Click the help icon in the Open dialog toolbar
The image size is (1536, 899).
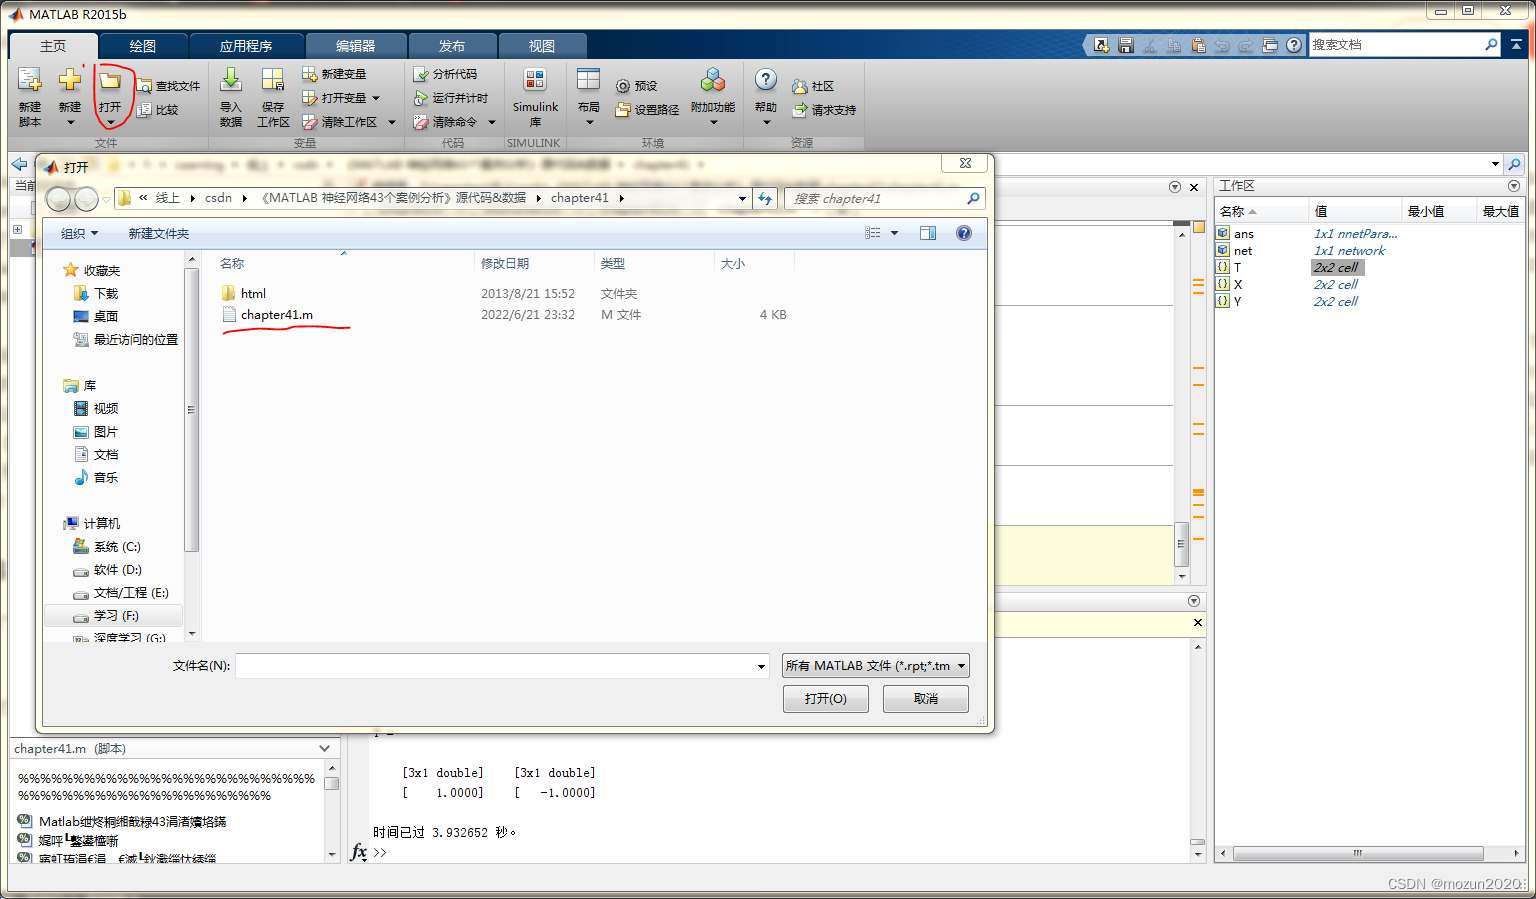pos(964,233)
